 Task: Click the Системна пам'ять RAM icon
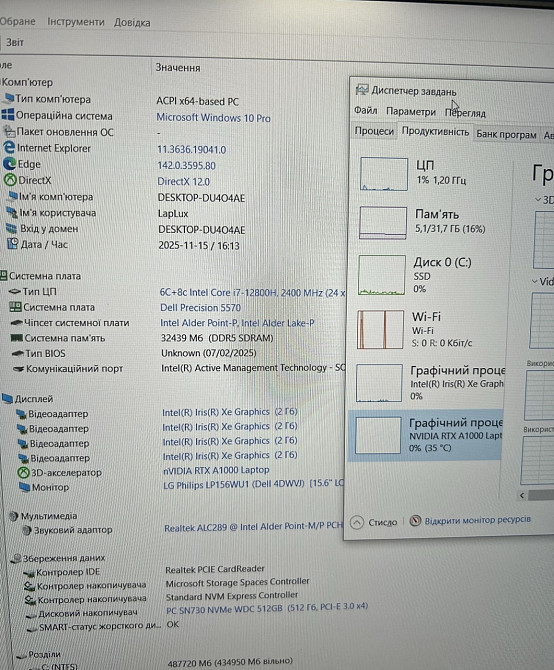(x=17, y=338)
